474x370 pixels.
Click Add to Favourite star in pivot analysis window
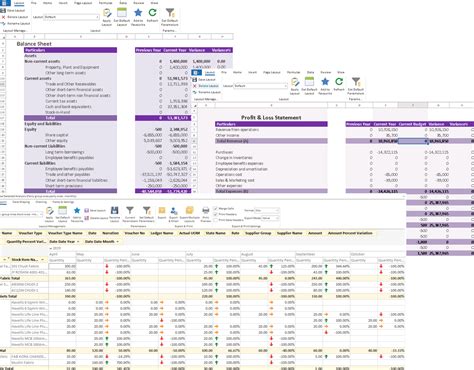[x=77, y=210]
